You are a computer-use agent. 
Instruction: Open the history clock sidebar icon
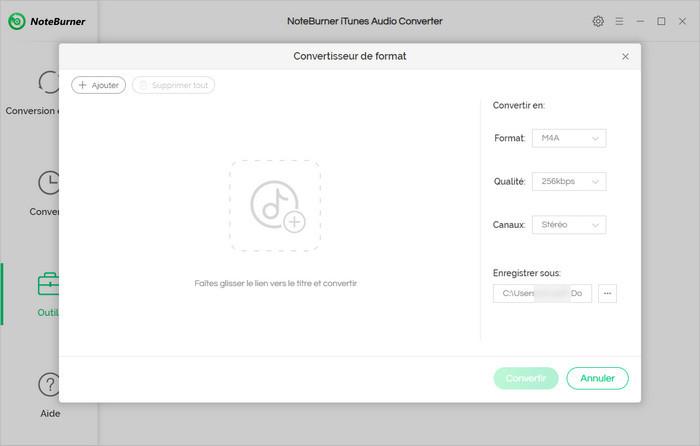[x=49, y=183]
